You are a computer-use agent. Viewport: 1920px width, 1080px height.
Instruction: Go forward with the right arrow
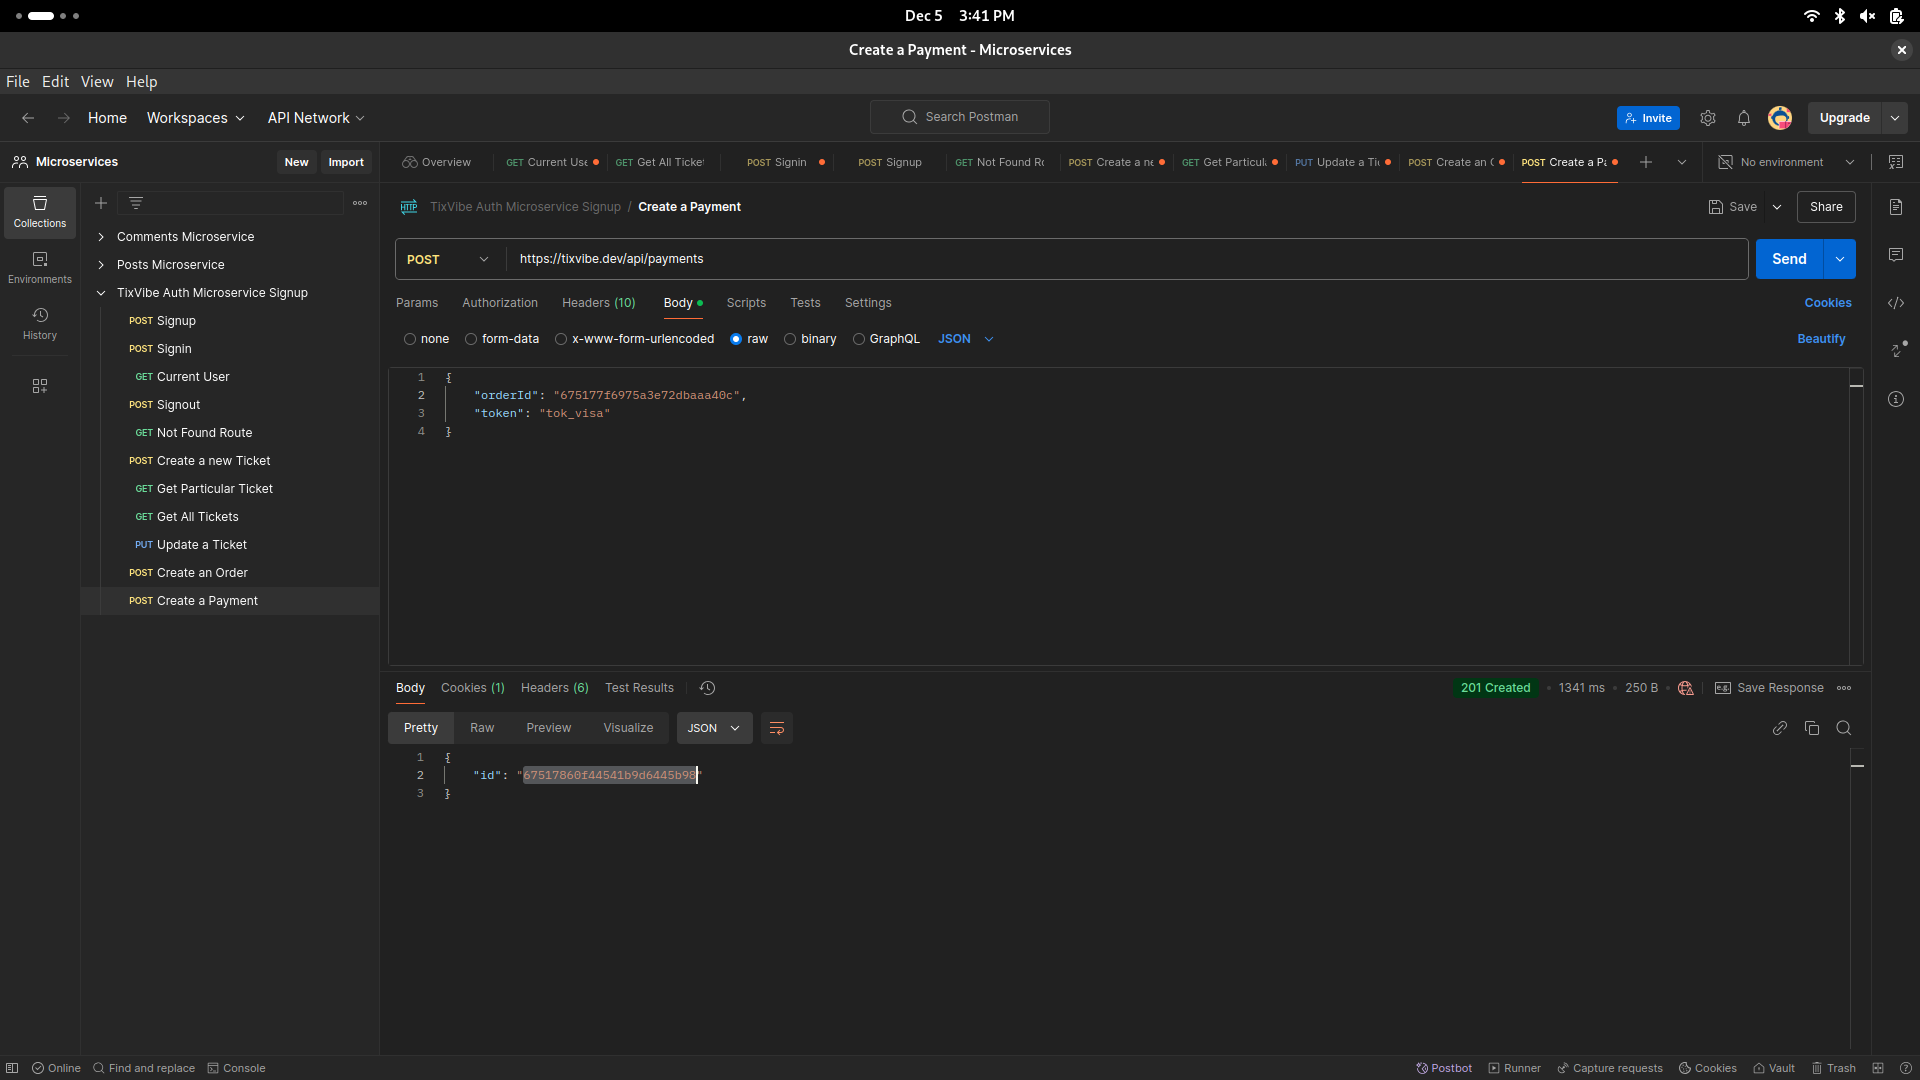64,118
